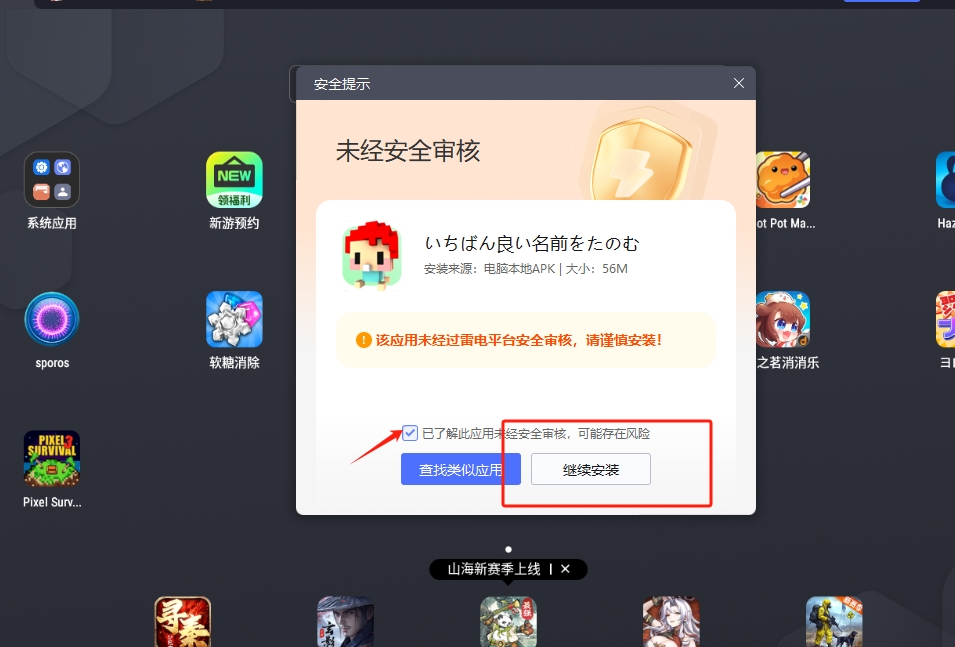Open the panda game icon in bottom row
The width and height of the screenshot is (955, 647).
click(x=508, y=622)
